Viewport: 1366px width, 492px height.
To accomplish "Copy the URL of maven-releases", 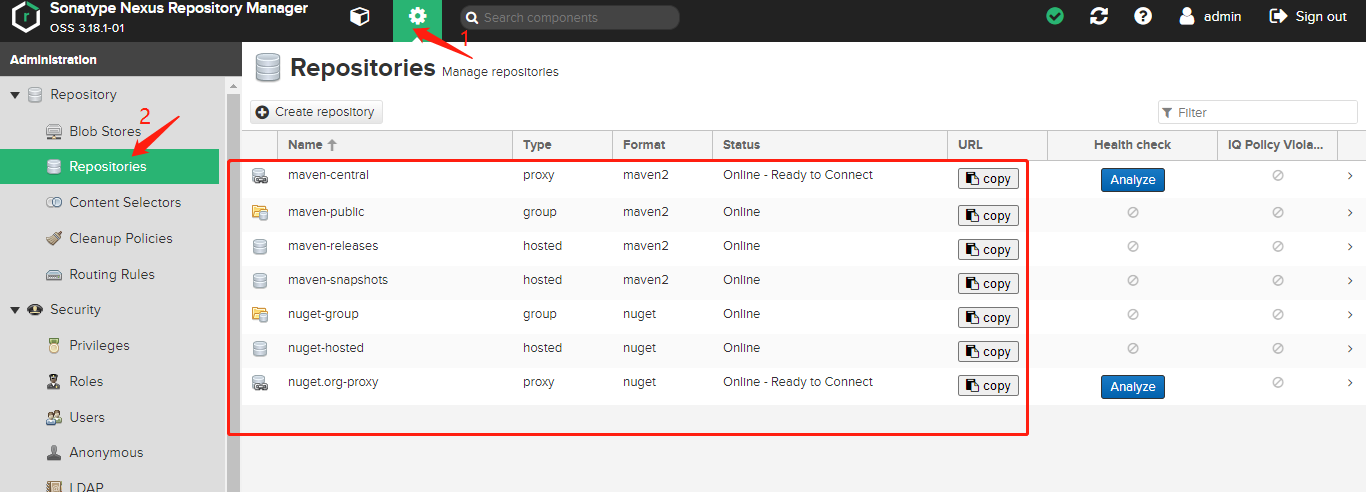I will (988, 249).
